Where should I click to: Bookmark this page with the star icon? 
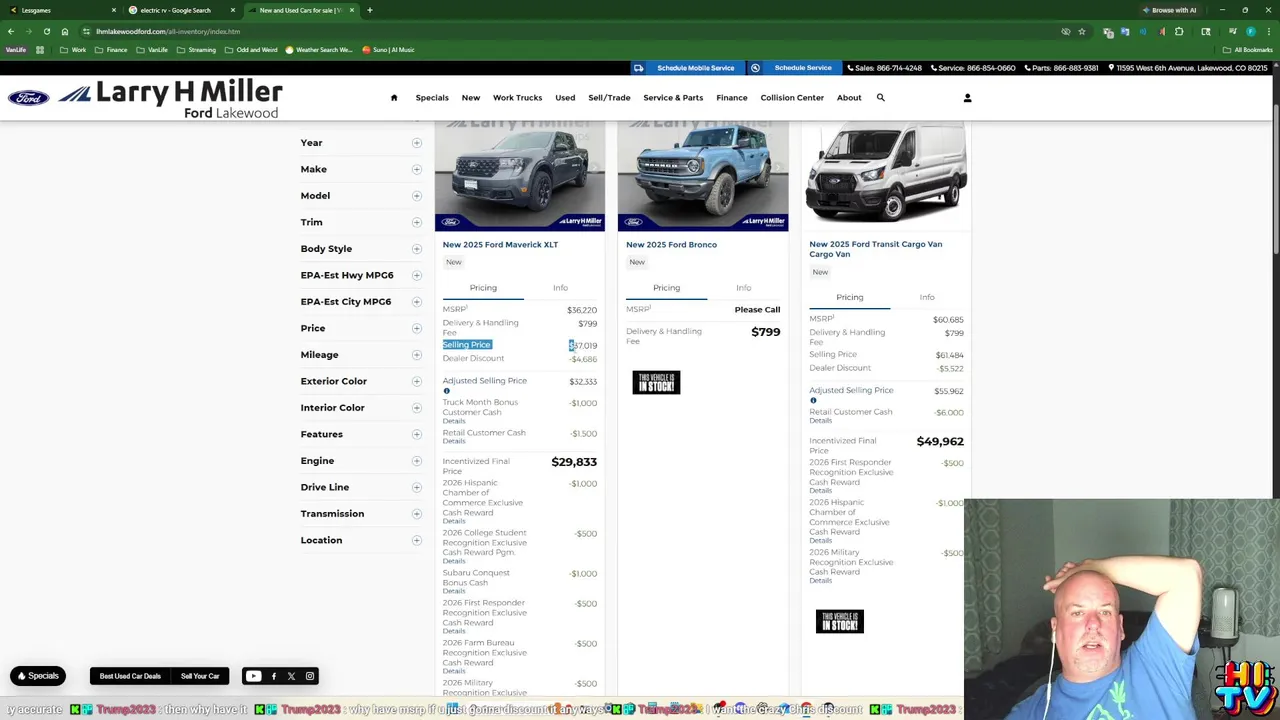coord(1082,31)
